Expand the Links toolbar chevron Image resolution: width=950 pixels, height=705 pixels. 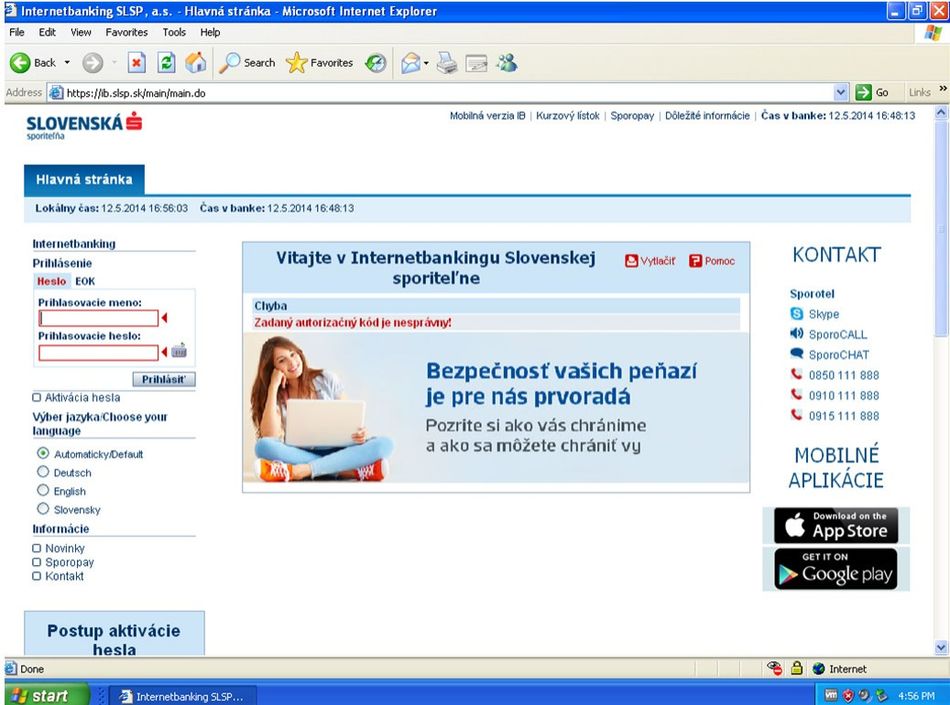coord(943,89)
